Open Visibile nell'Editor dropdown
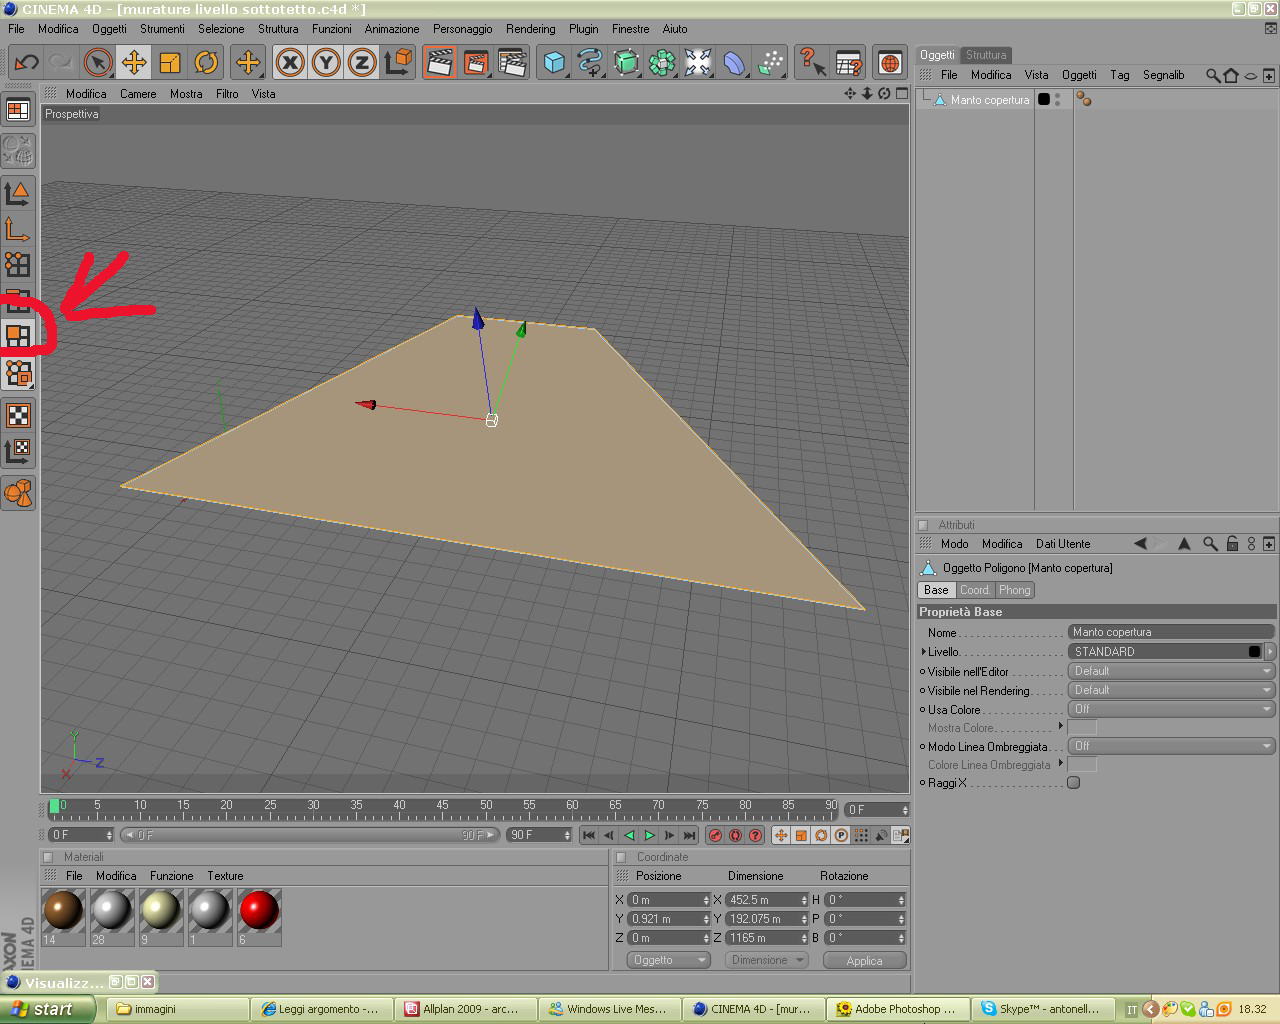This screenshot has width=1280, height=1024. pos(1171,671)
